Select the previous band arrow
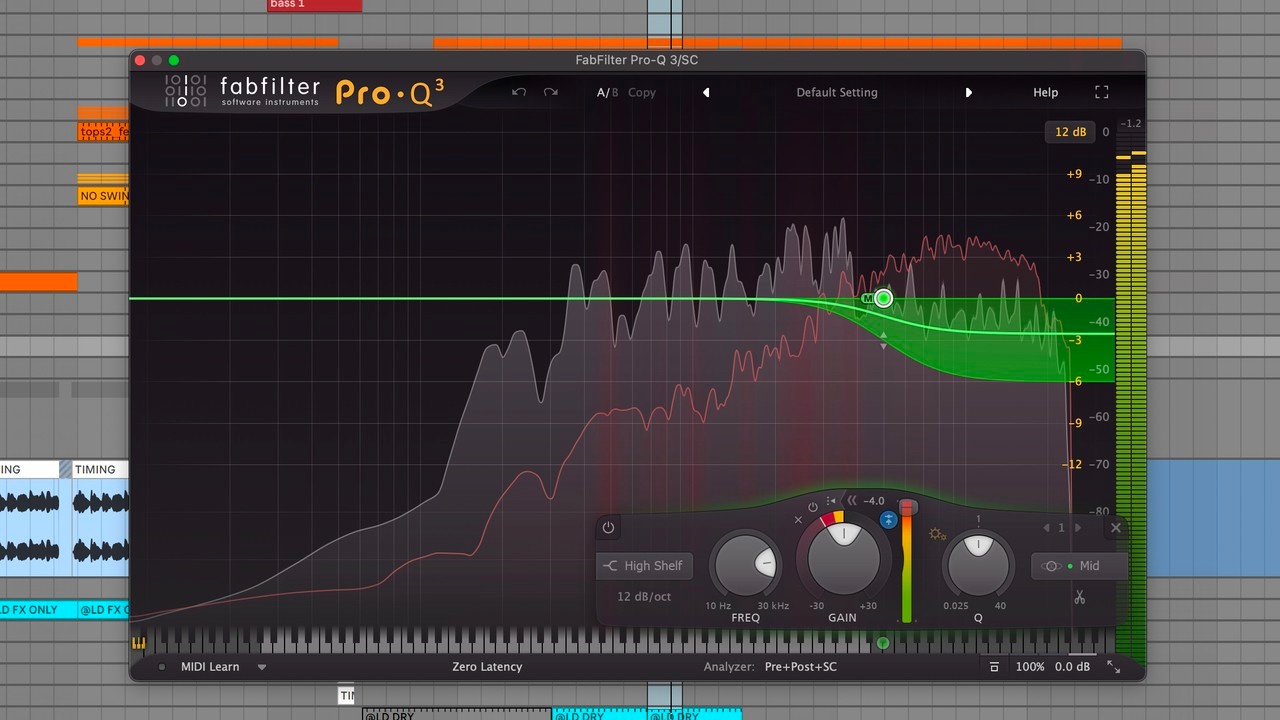1280x720 pixels. [1047, 527]
